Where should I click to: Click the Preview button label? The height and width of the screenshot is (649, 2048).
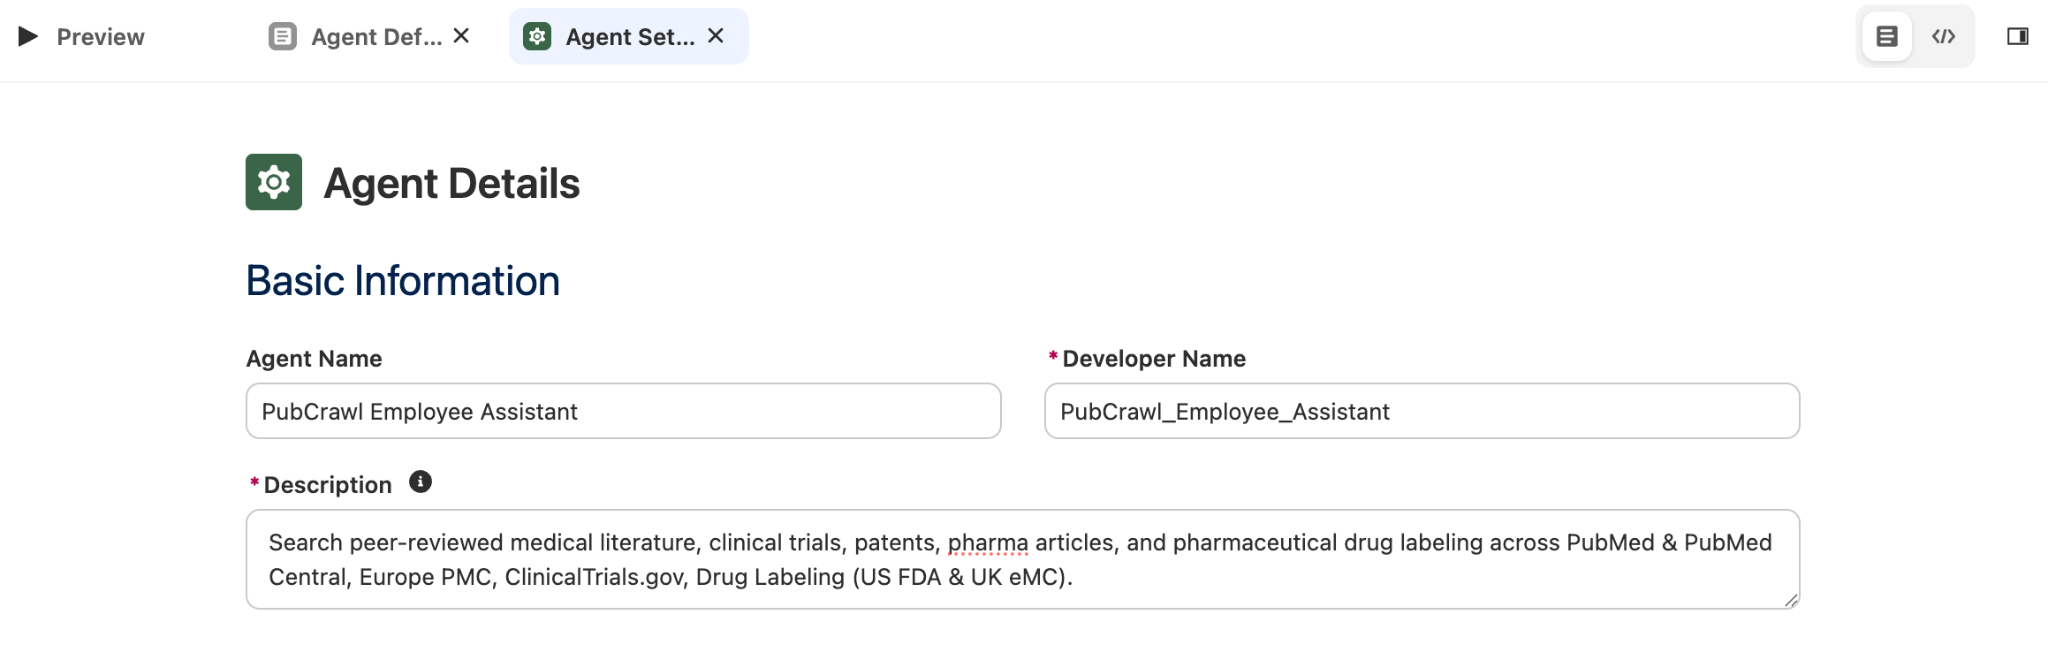(x=100, y=37)
